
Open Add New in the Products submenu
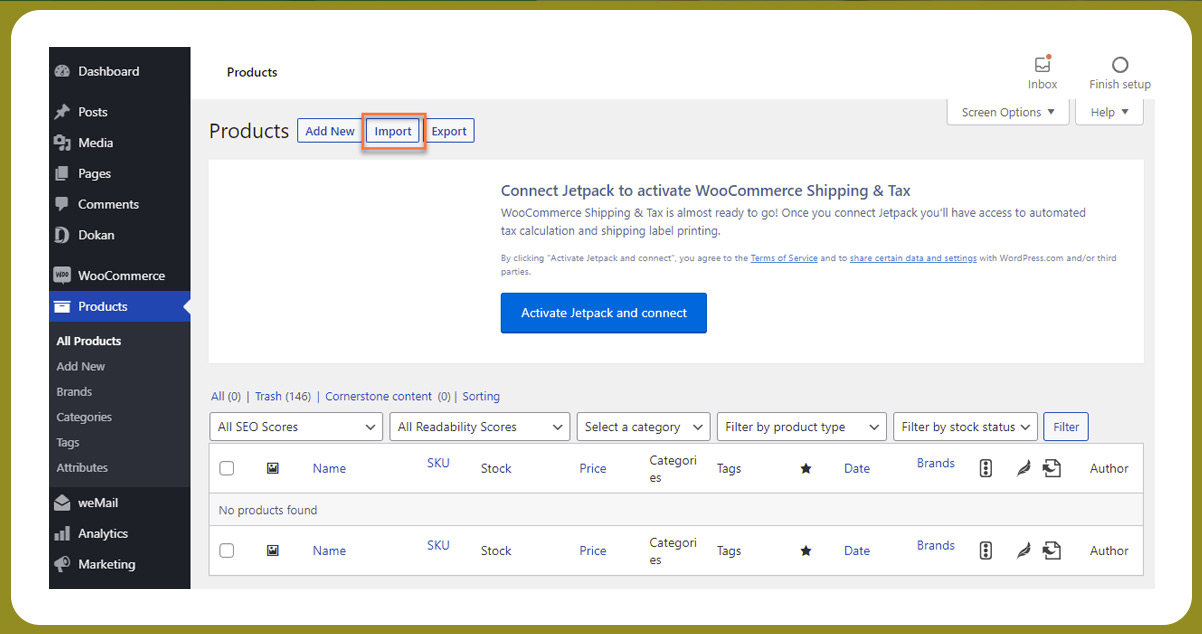(81, 366)
